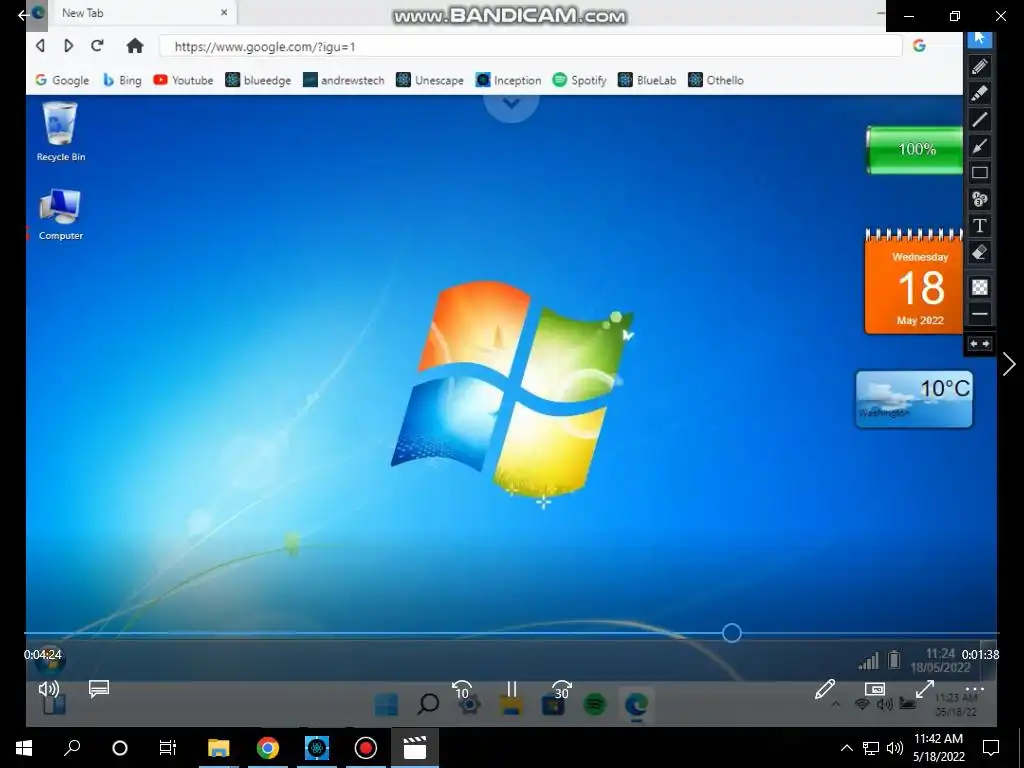1024x768 pixels.
Task: Open the blueedge bookmark
Action: (x=258, y=80)
